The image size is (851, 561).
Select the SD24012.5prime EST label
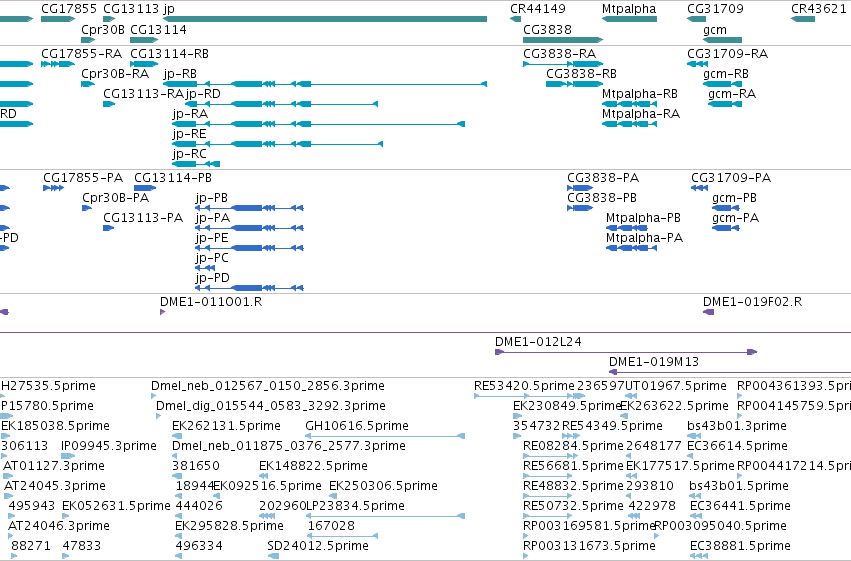(318, 546)
